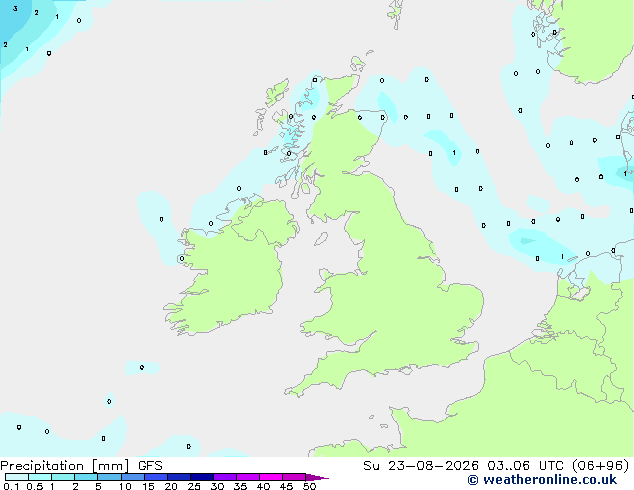
Task: Select the 25–30 mm dark navy legend swatch
Action: (202, 477)
